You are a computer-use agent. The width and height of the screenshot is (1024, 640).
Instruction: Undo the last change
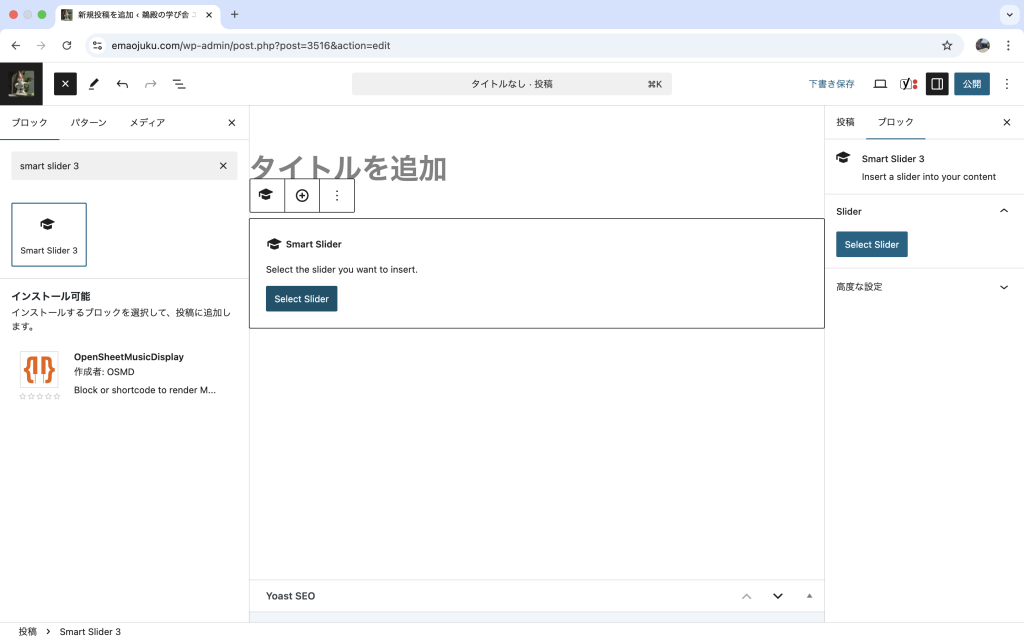pos(122,84)
